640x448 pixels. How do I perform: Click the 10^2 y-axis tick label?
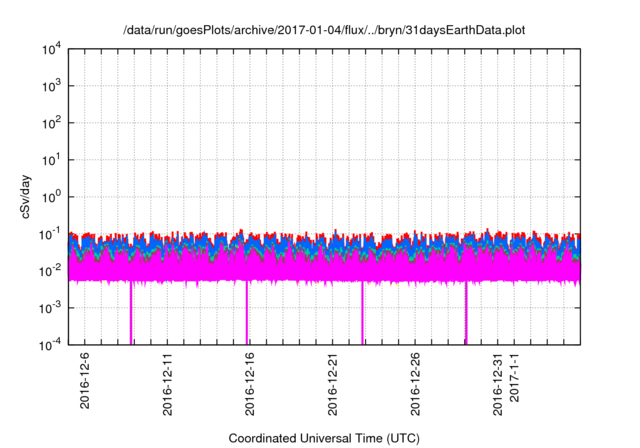coord(52,122)
